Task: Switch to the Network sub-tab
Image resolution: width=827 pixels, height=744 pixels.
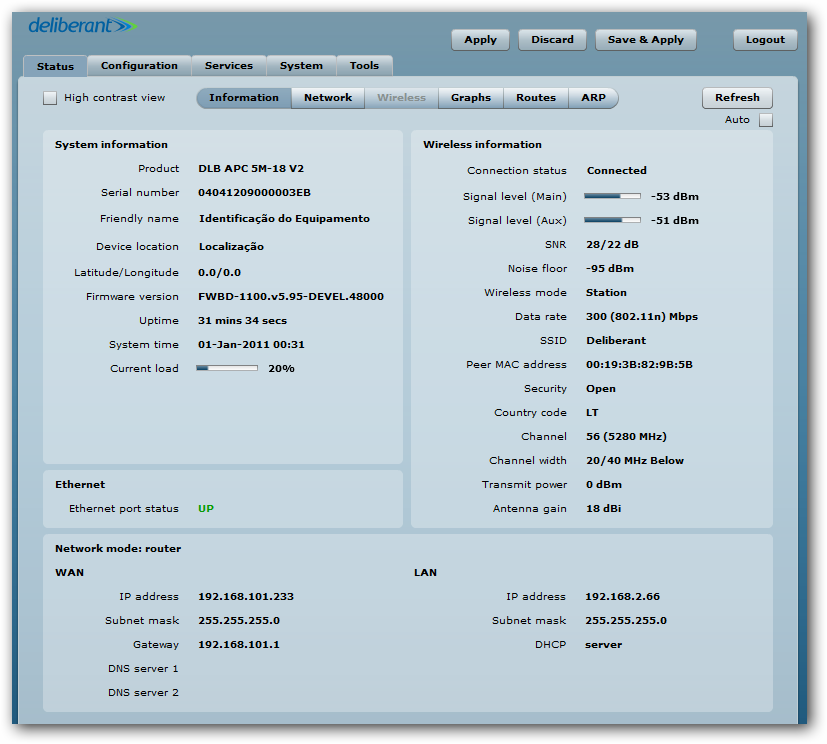Action: [328, 97]
